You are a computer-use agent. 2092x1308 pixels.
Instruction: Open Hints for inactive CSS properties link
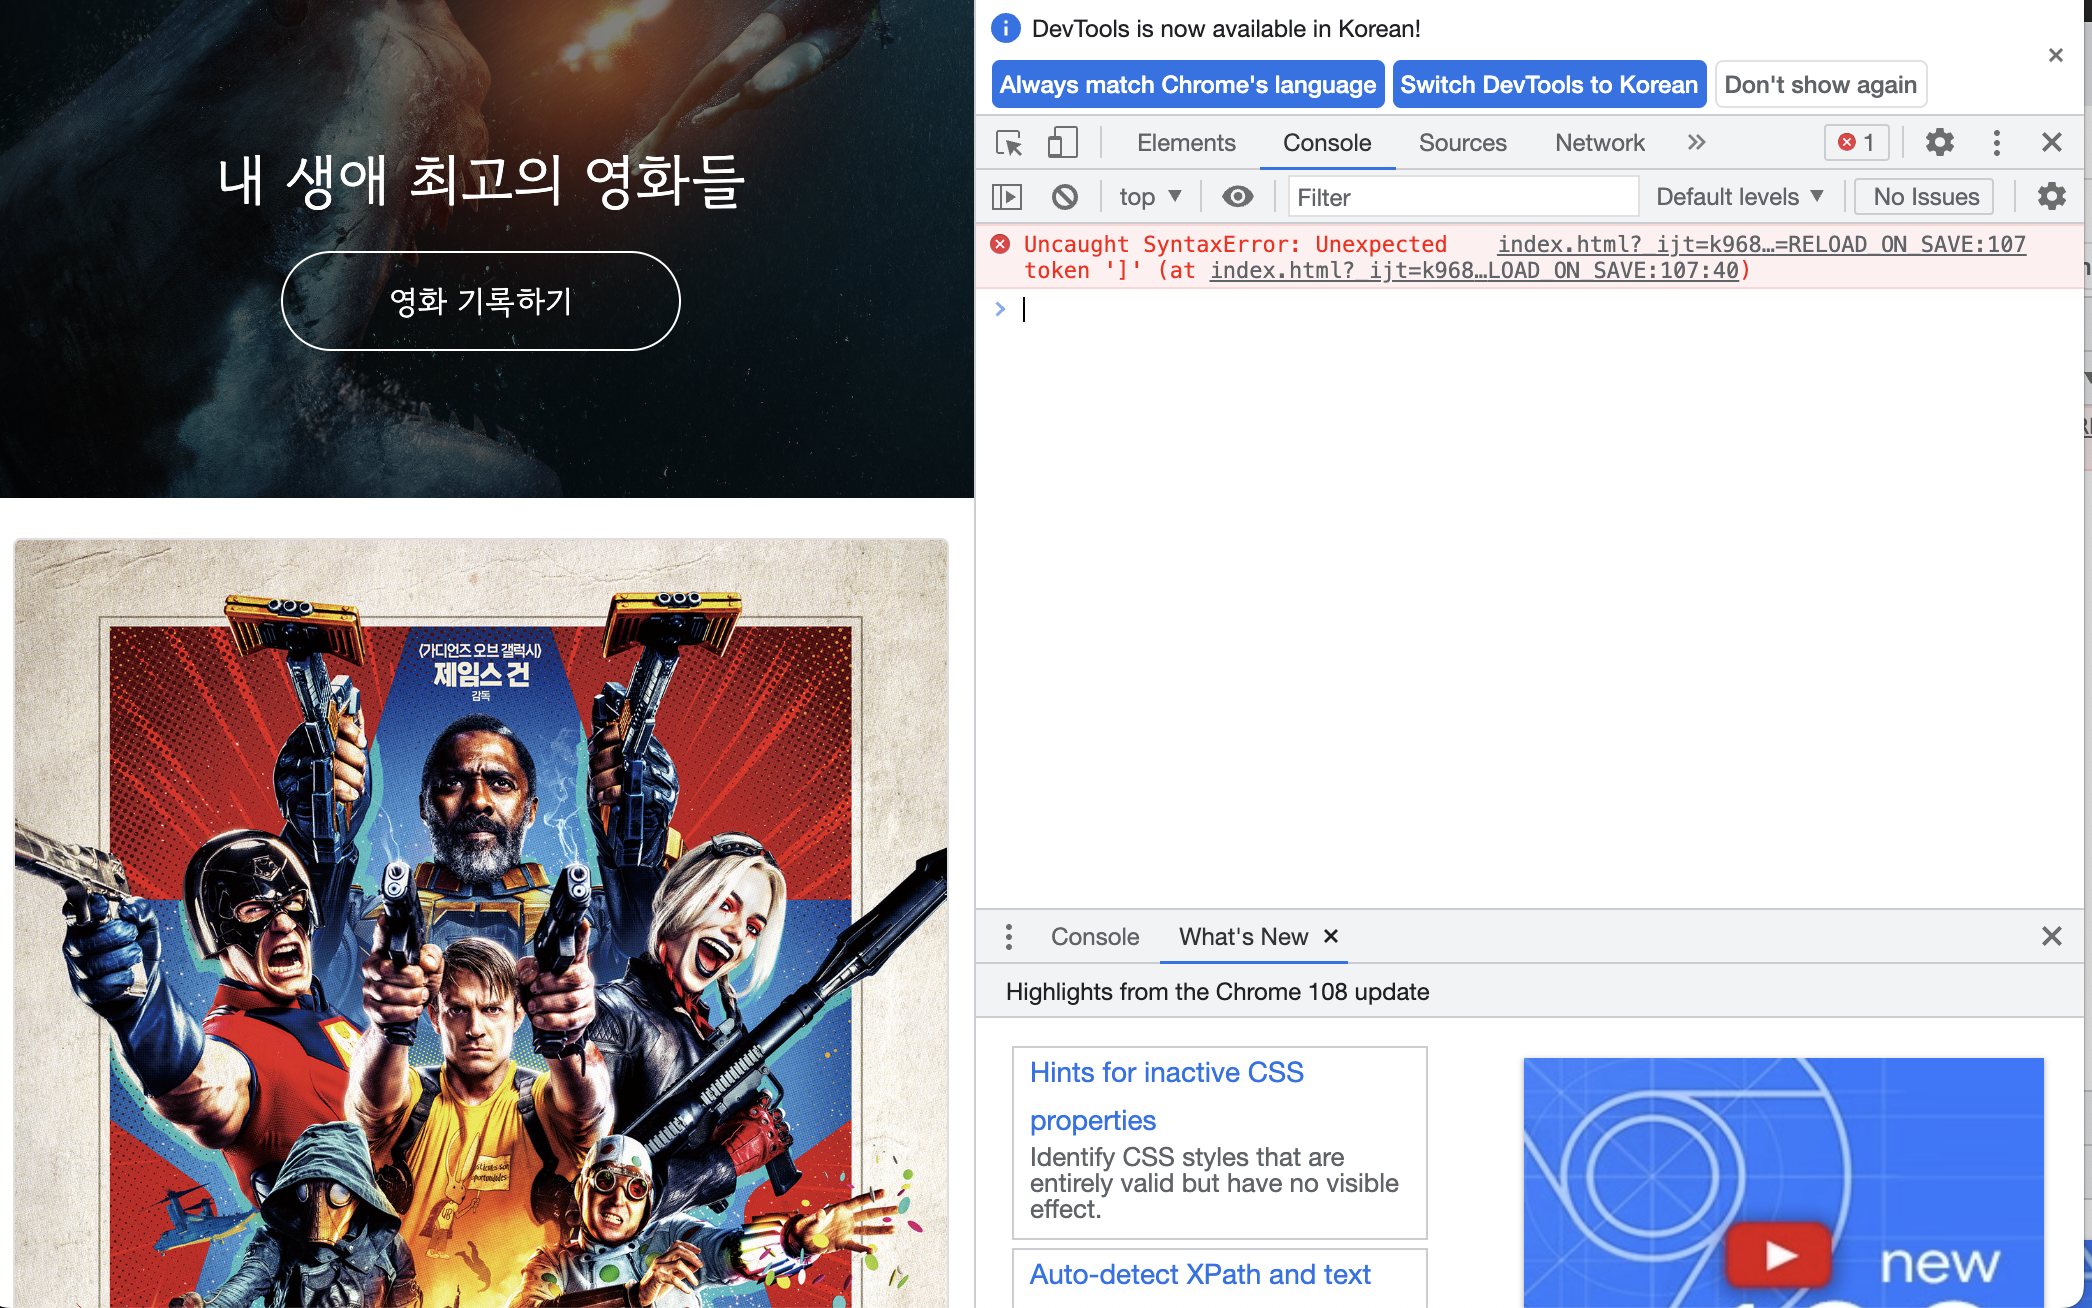1166,1096
